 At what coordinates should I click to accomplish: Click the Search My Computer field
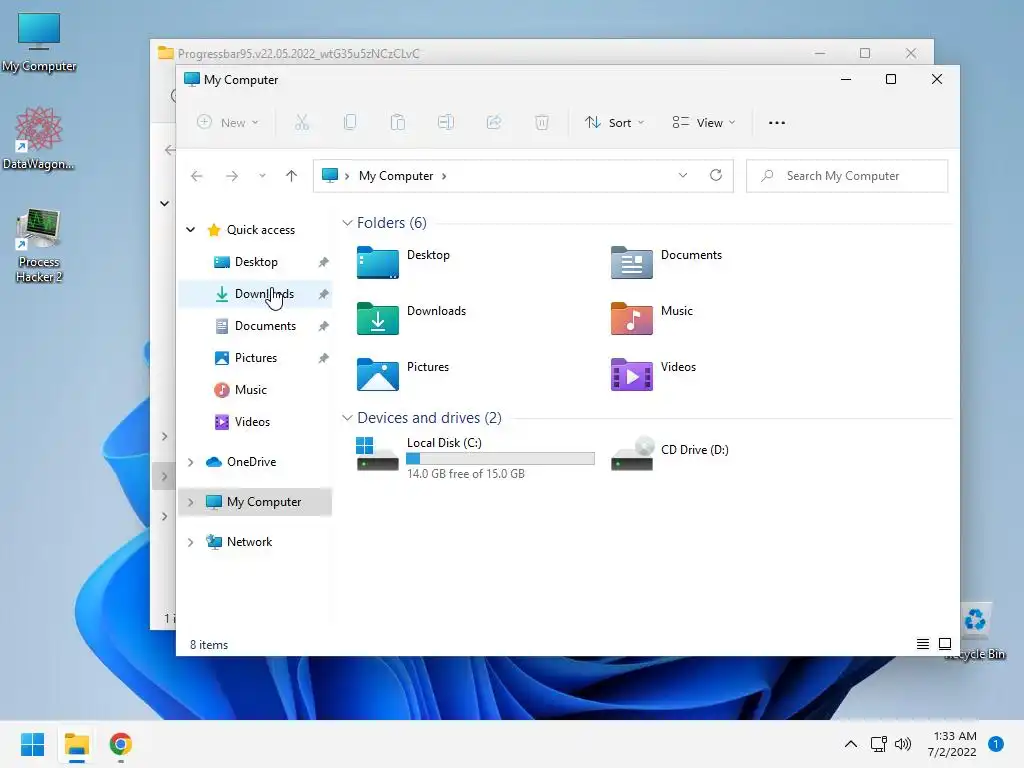(x=846, y=176)
